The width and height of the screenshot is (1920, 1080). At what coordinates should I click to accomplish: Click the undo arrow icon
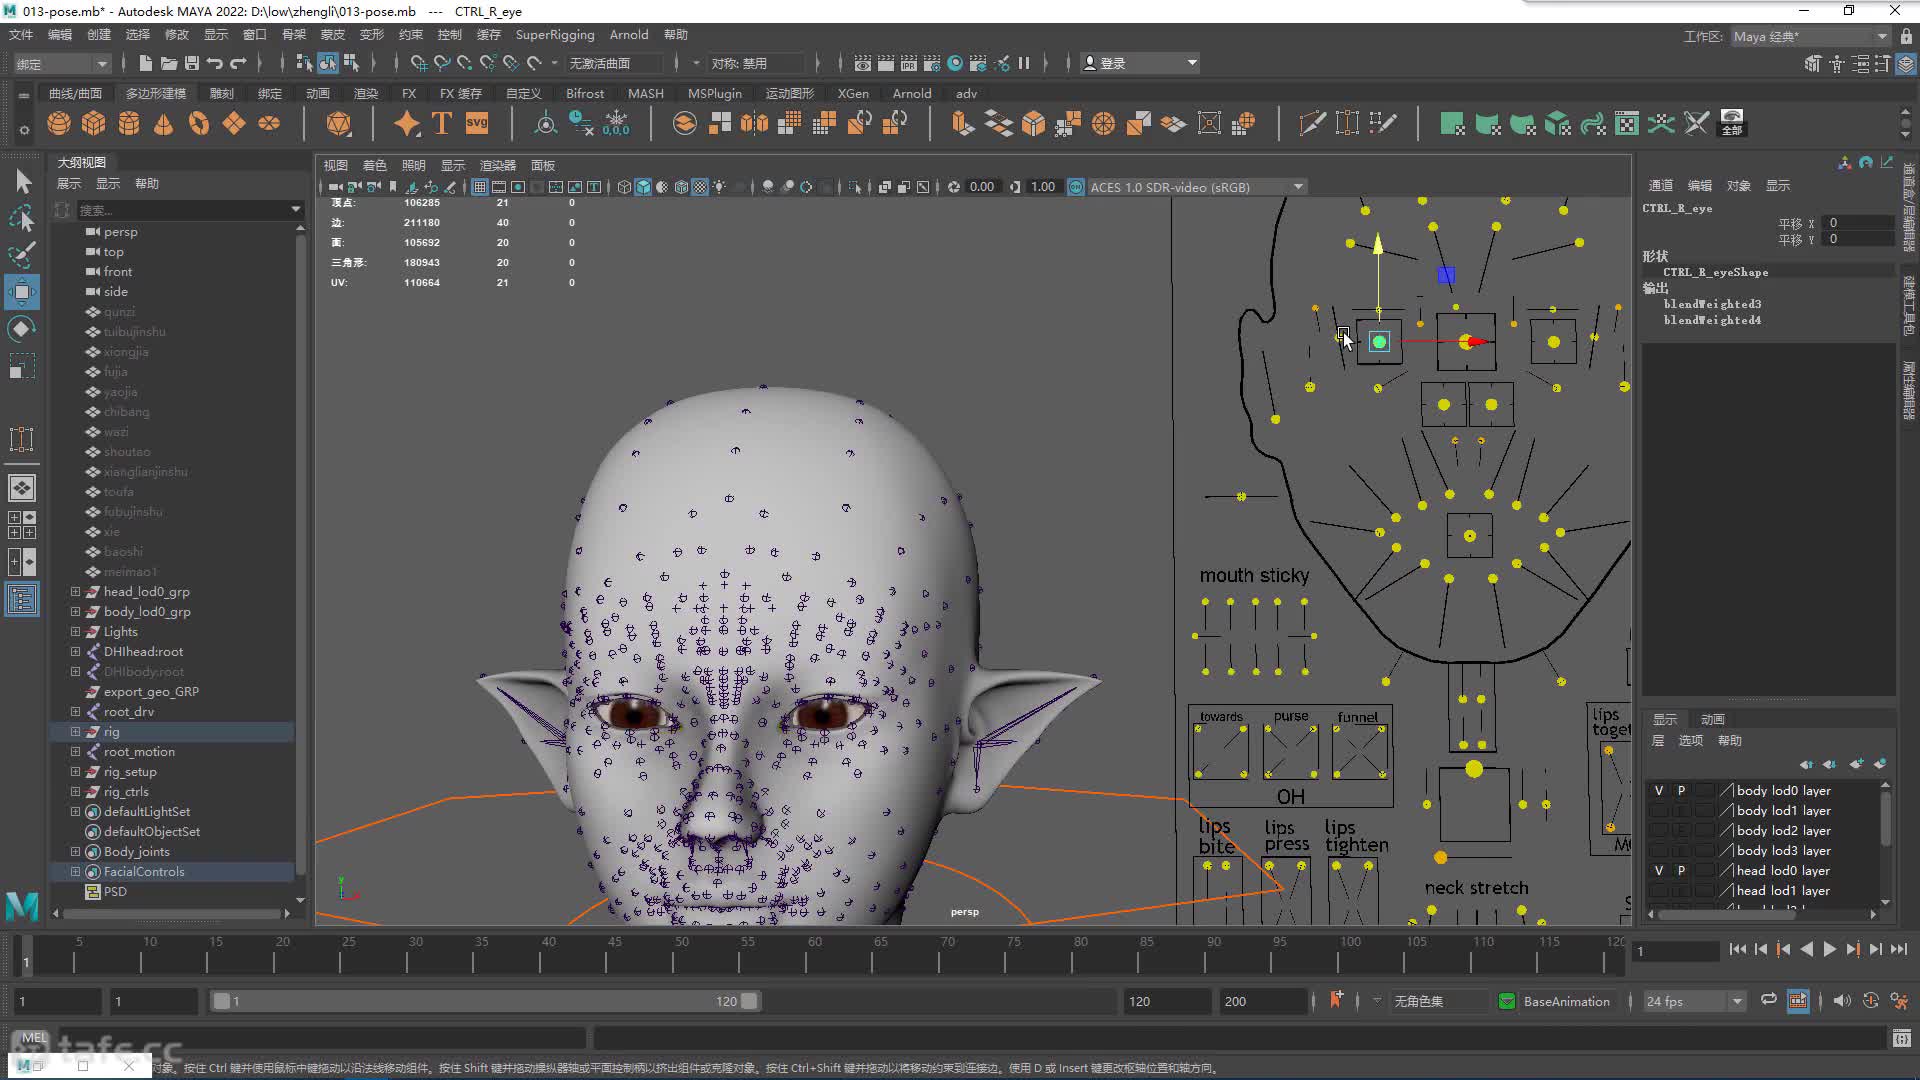(x=214, y=63)
